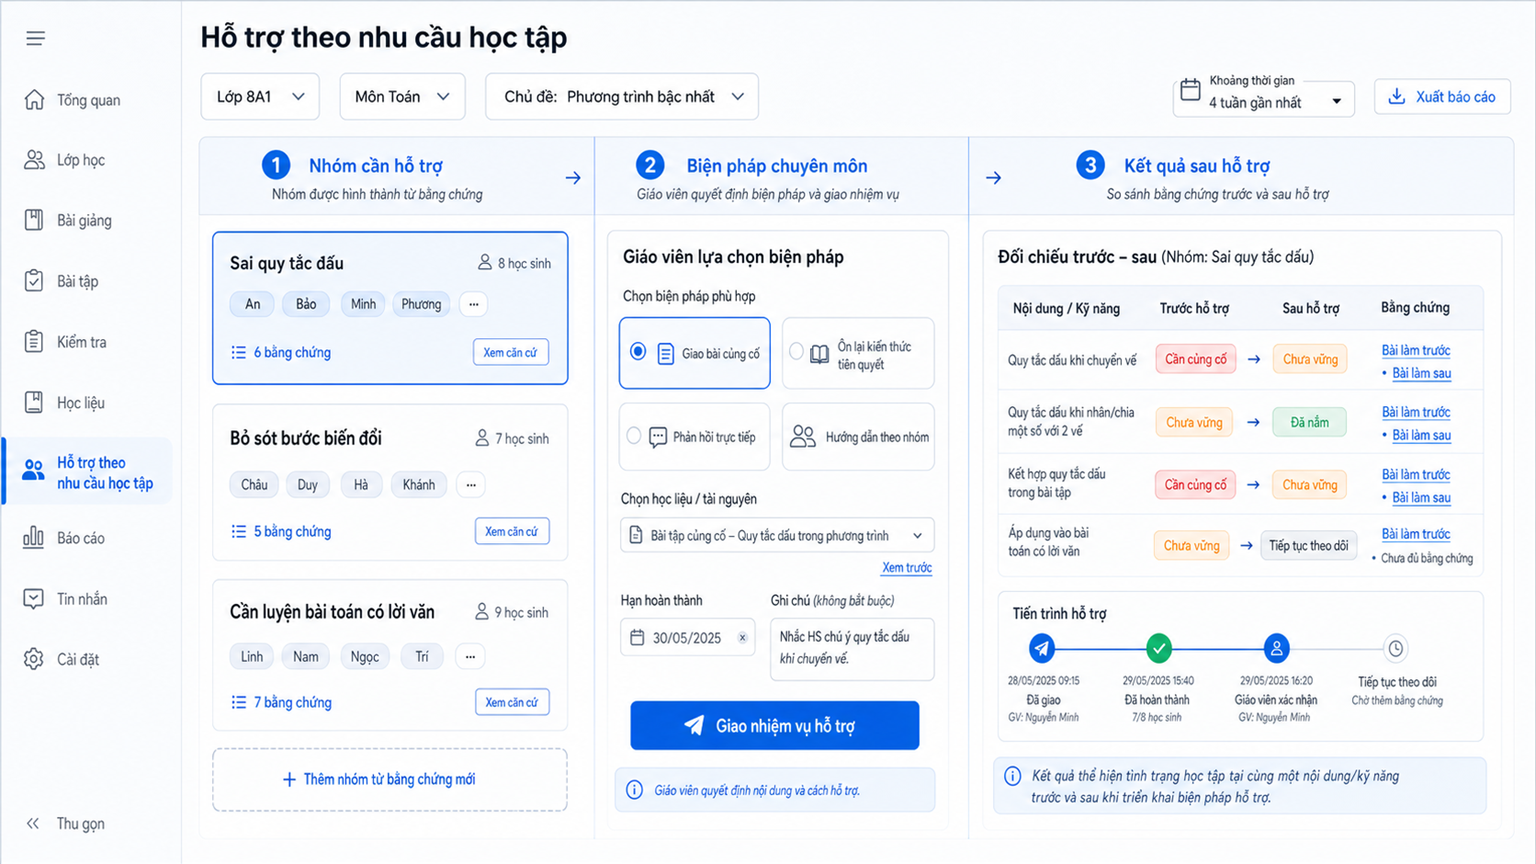1536x864 pixels.
Task: Click the document icon in the học liệu dropdown
Action: [x=636, y=535]
